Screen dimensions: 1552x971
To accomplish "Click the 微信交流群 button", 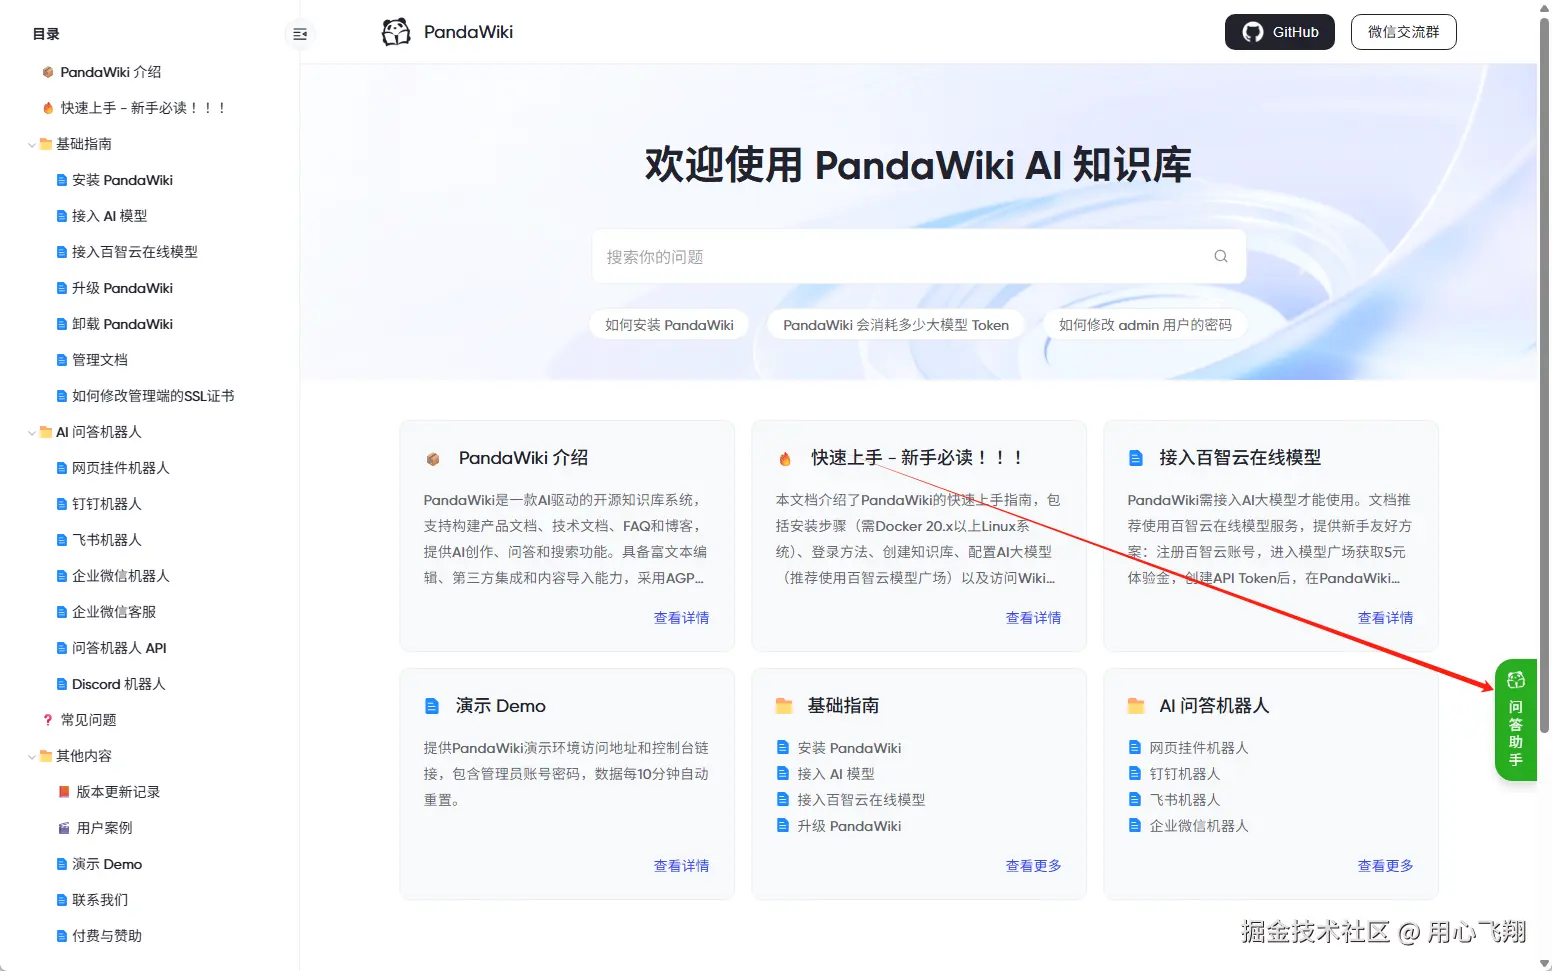I will pos(1404,32).
